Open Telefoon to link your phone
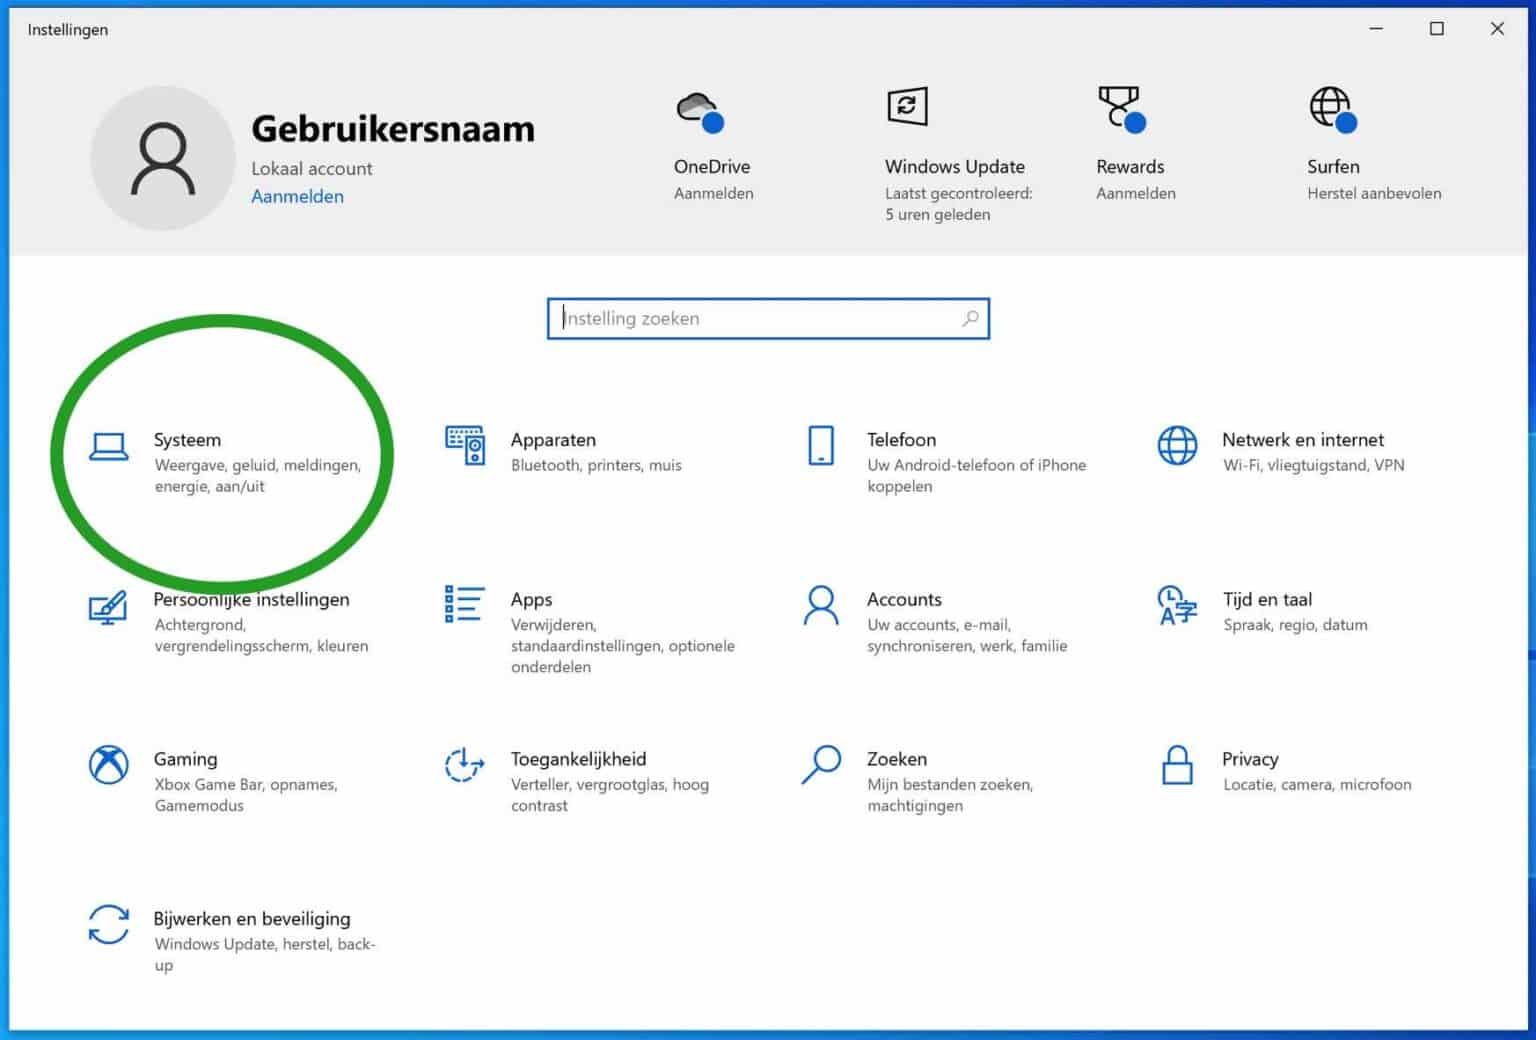 click(901, 440)
